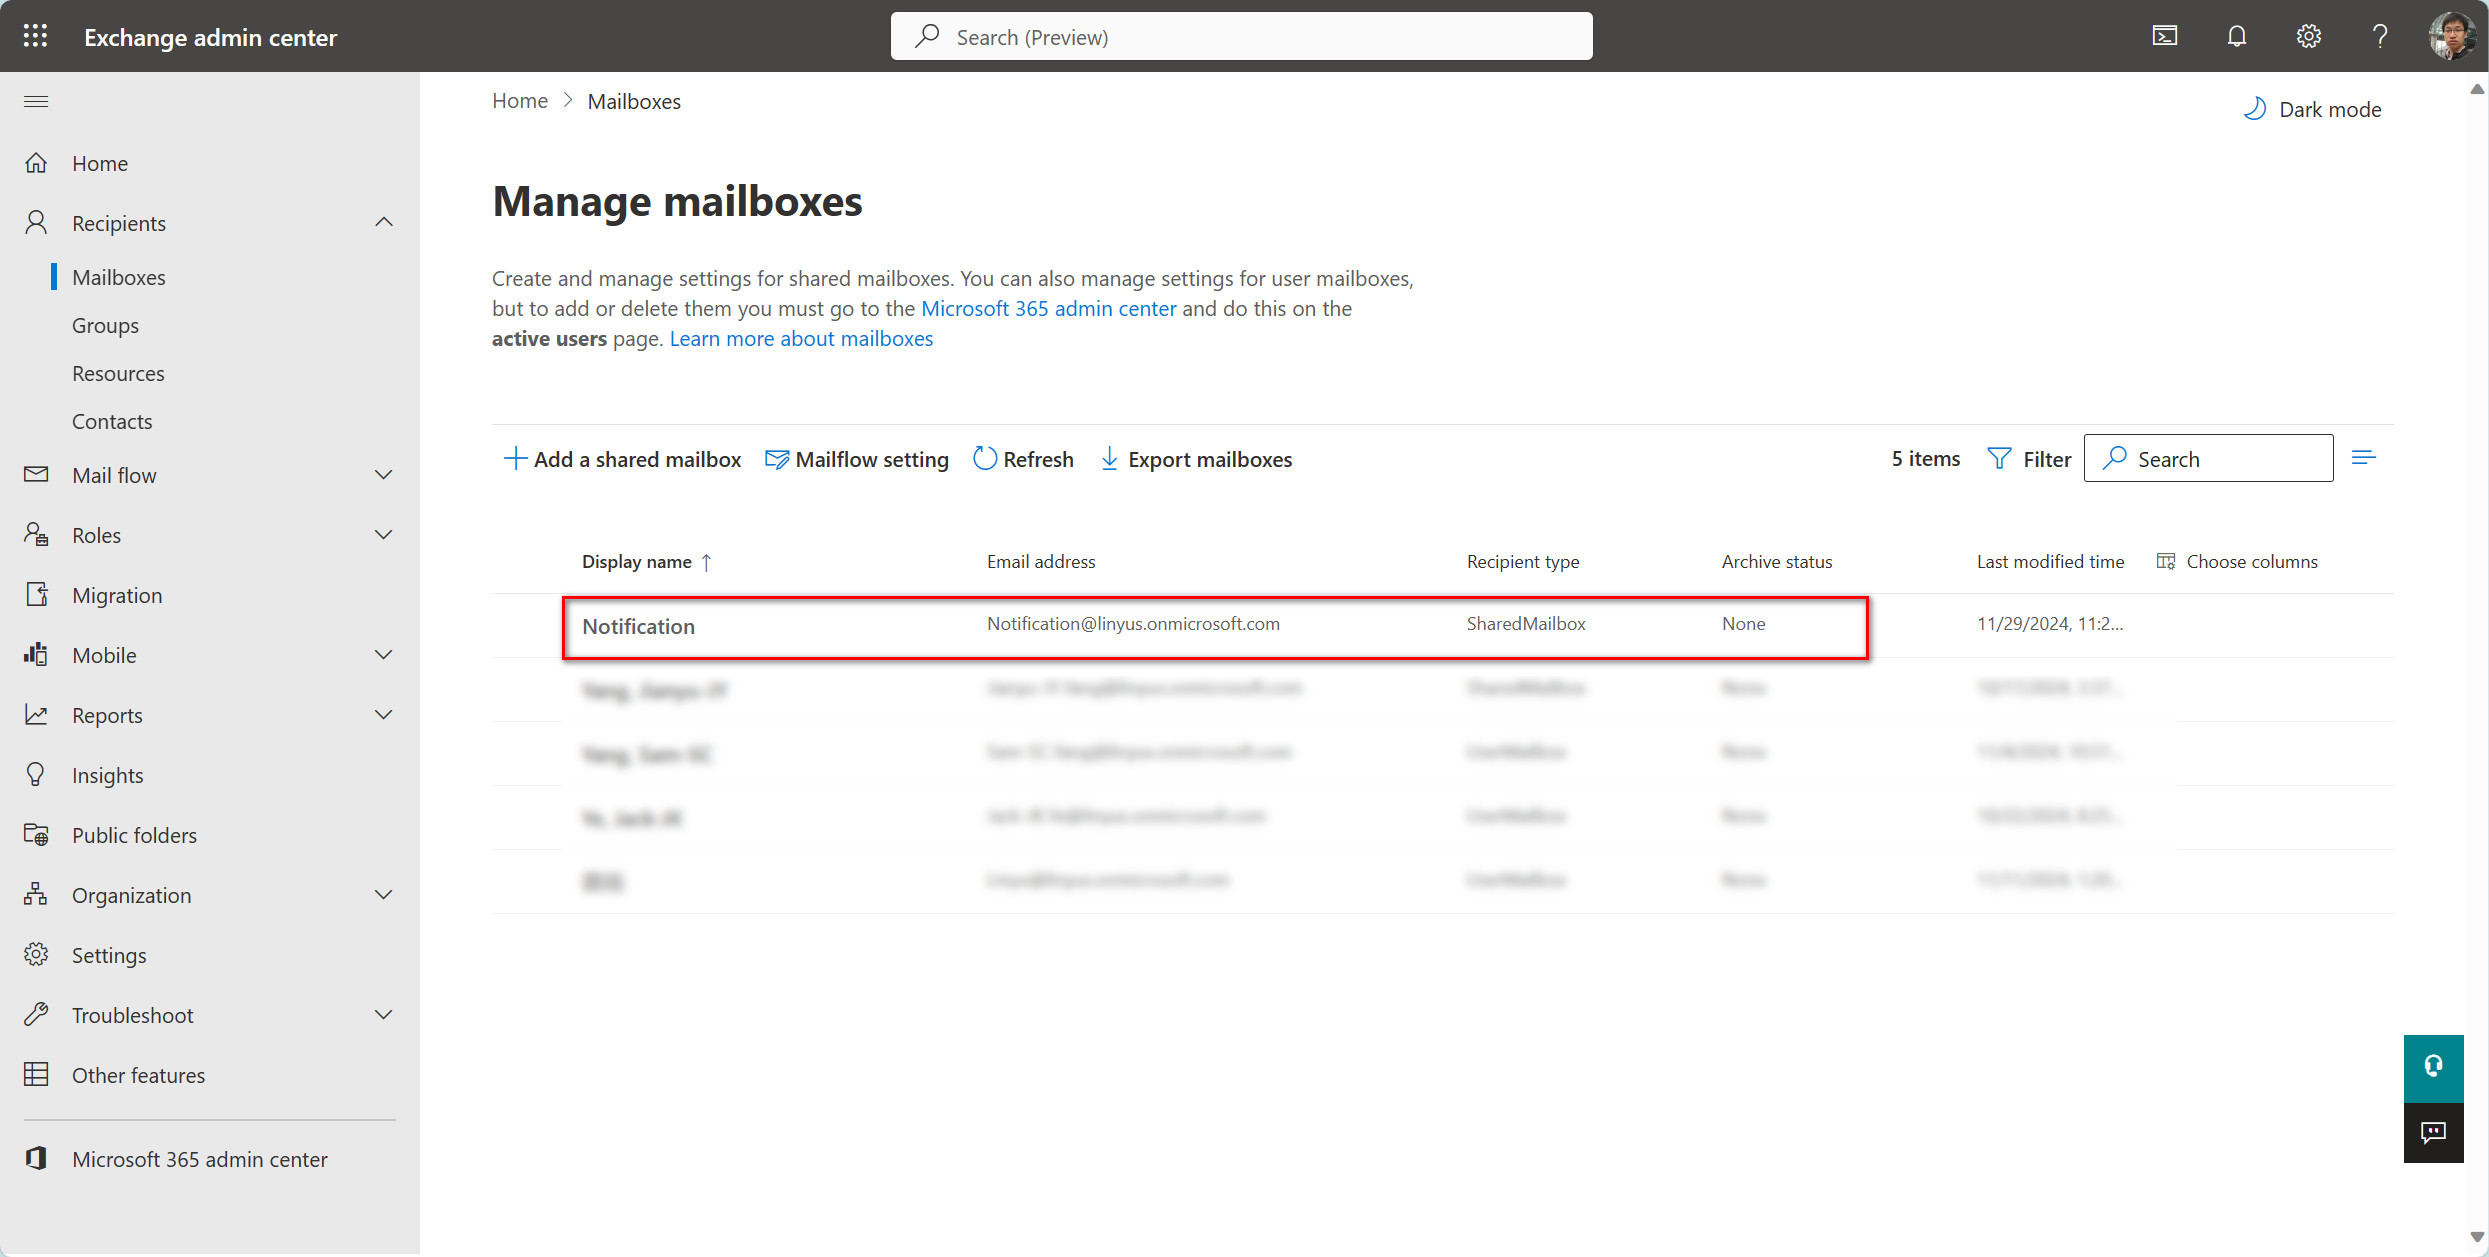Collapse the navigation pane with the hamburger icon

[35, 101]
